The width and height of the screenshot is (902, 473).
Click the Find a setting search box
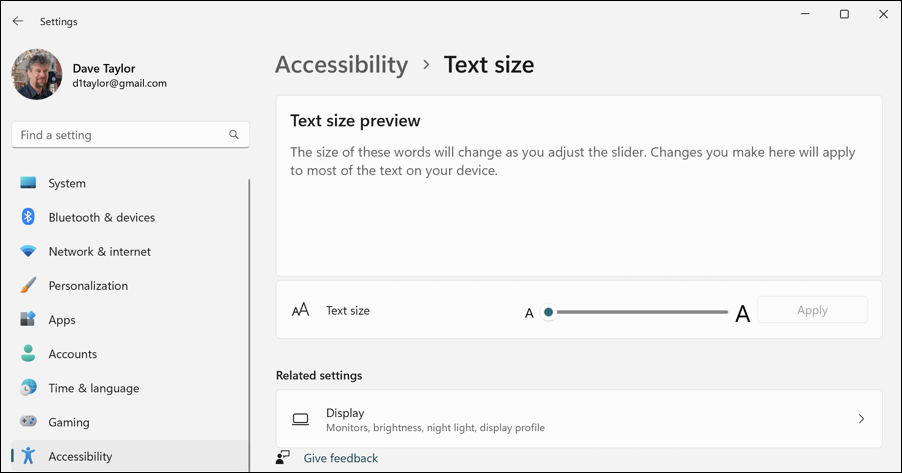click(x=131, y=135)
